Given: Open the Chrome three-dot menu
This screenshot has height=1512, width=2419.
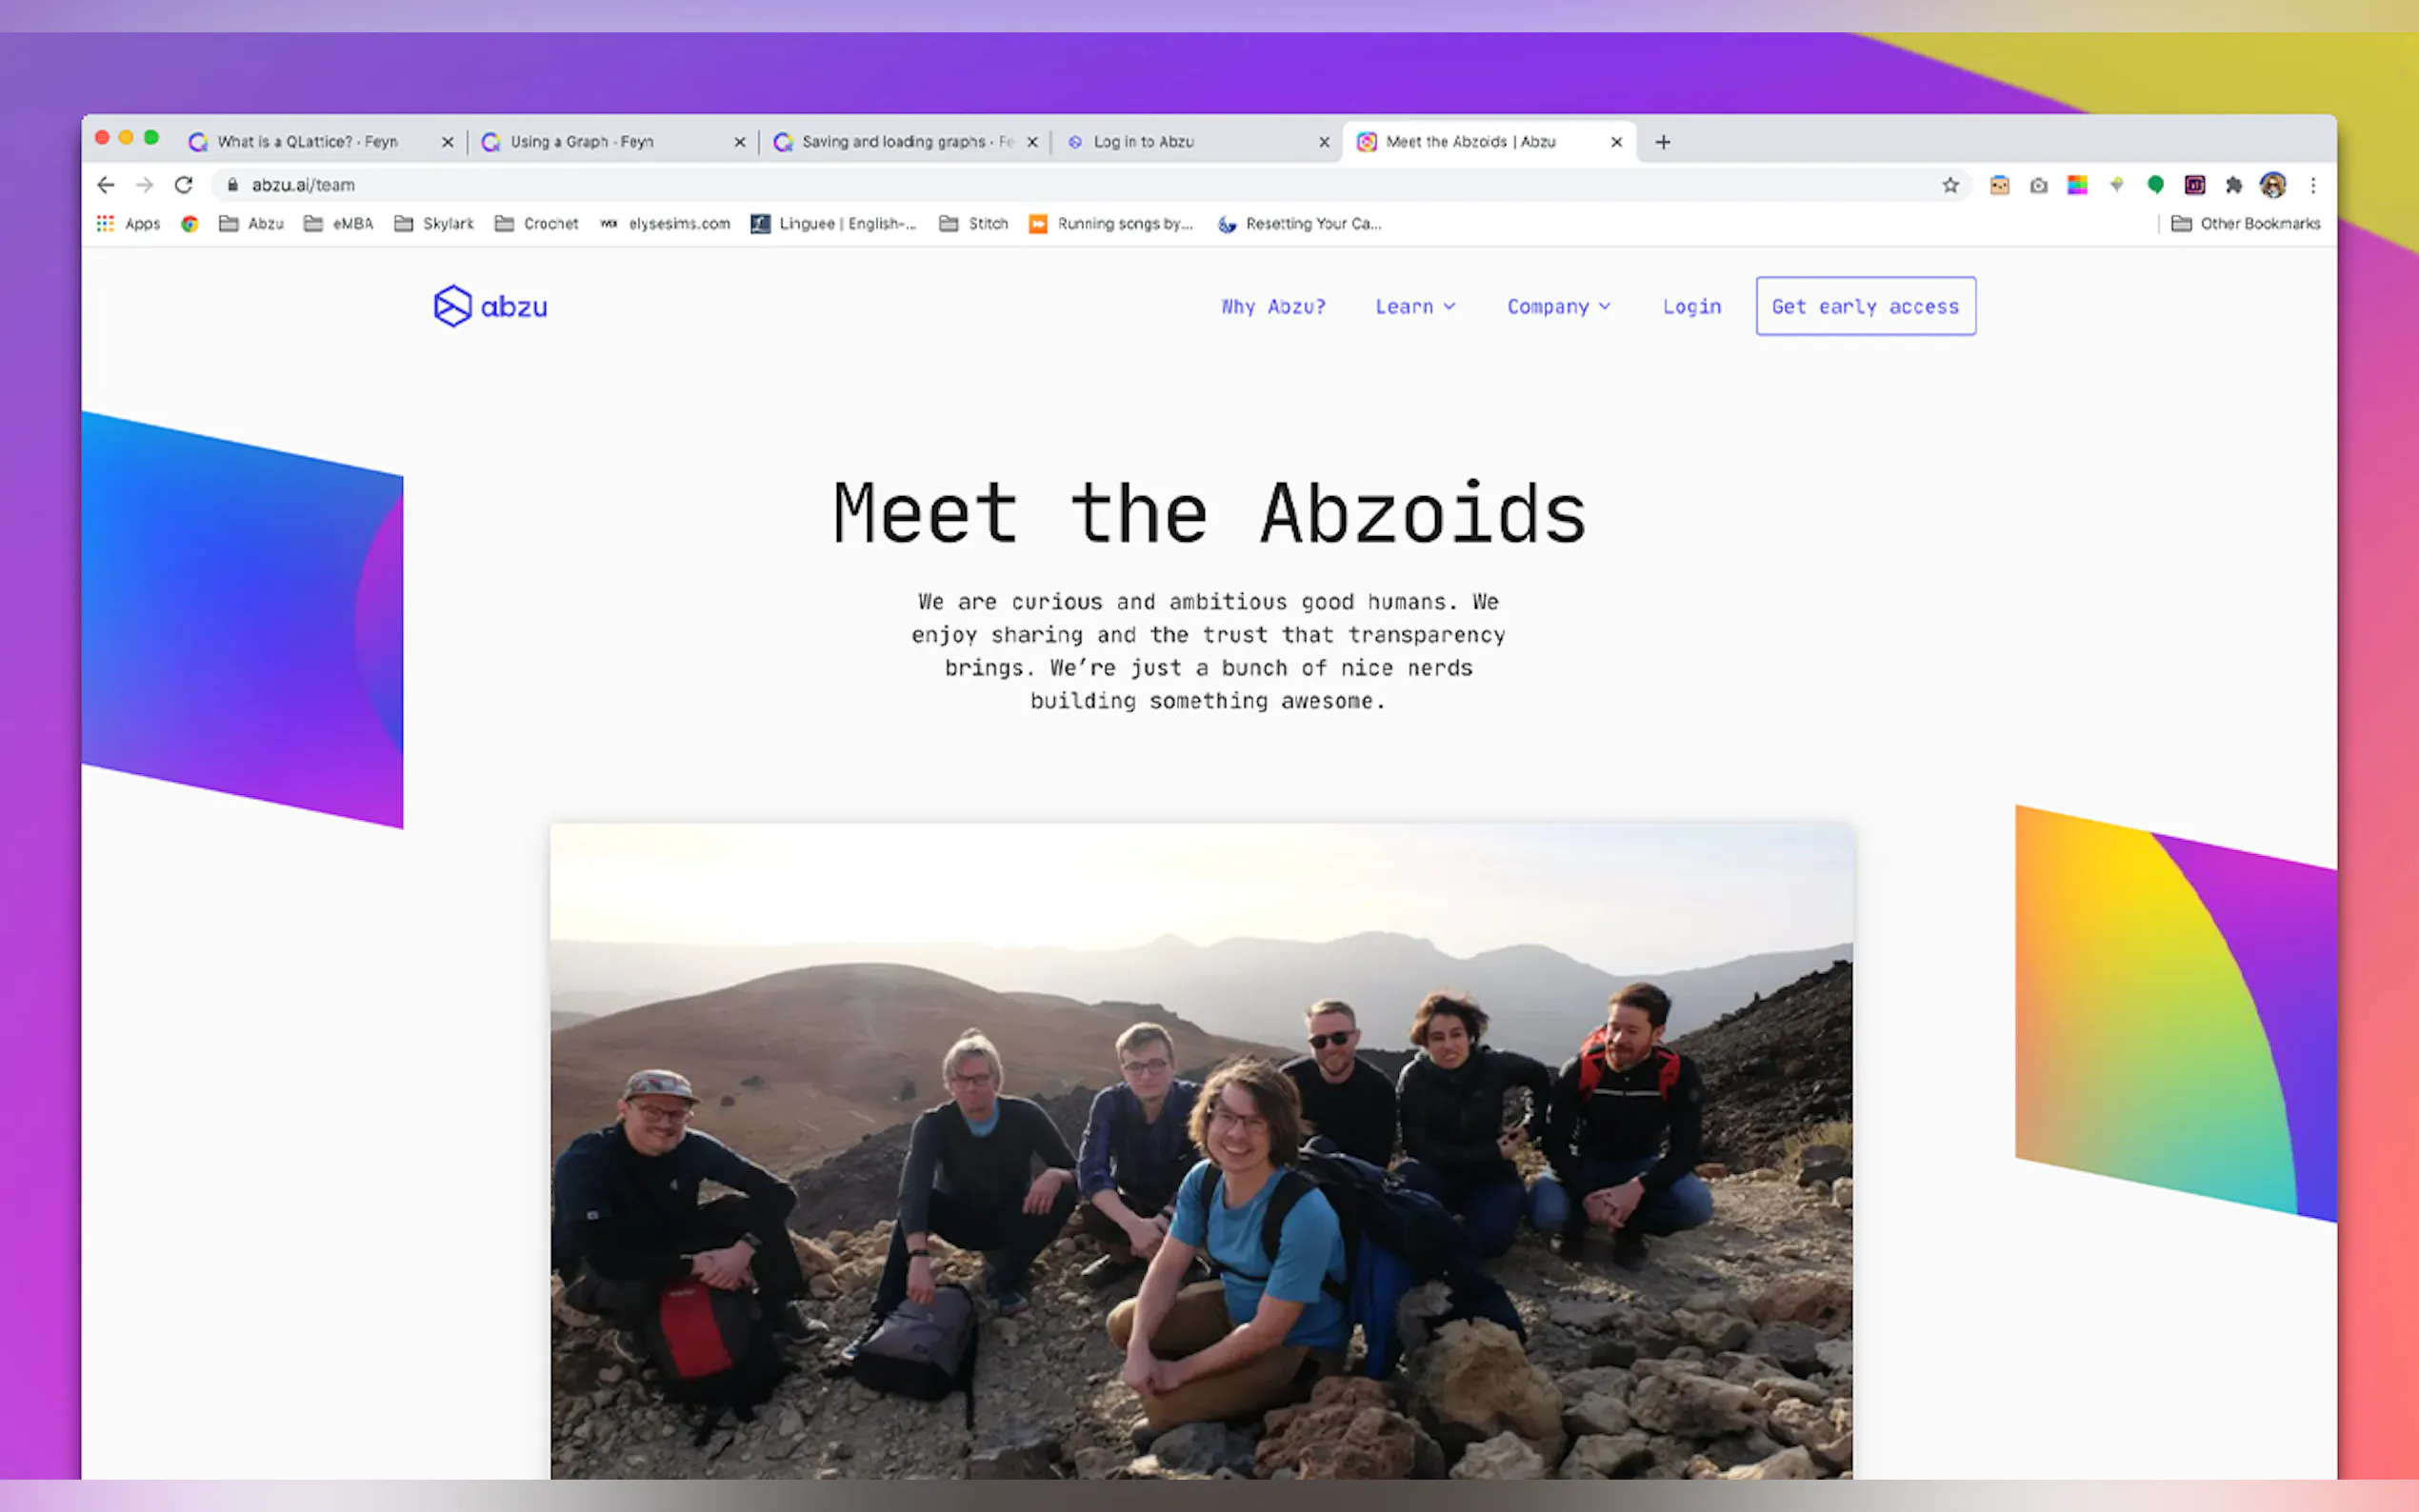Looking at the screenshot, I should [2313, 185].
